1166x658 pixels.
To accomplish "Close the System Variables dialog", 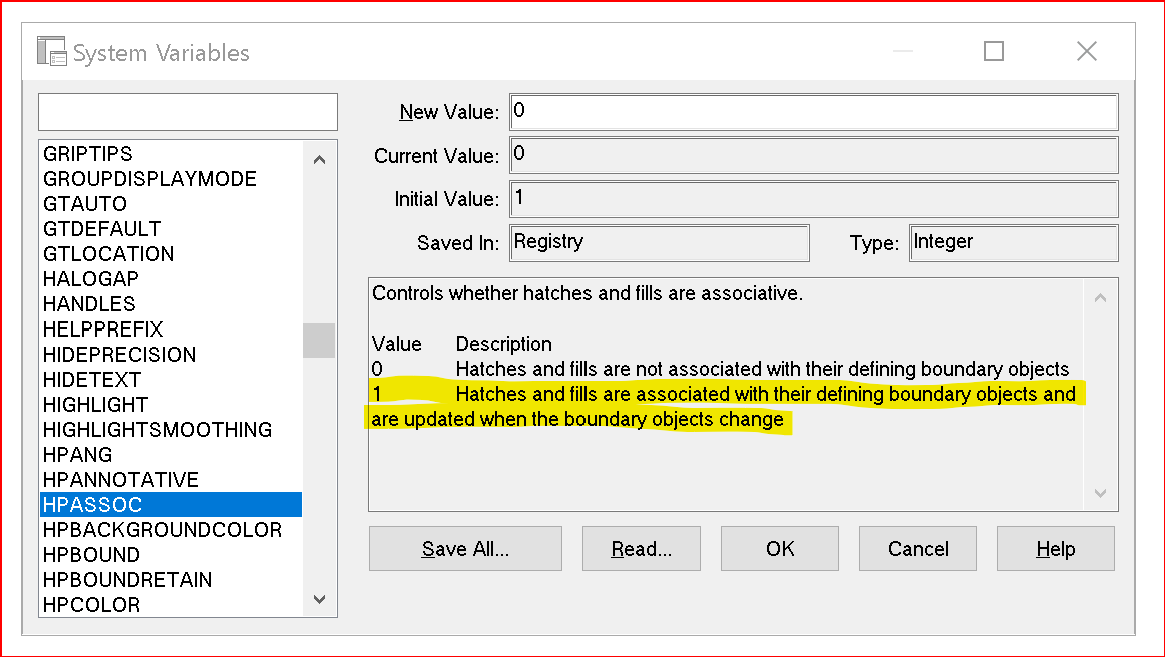I will (x=1087, y=51).
